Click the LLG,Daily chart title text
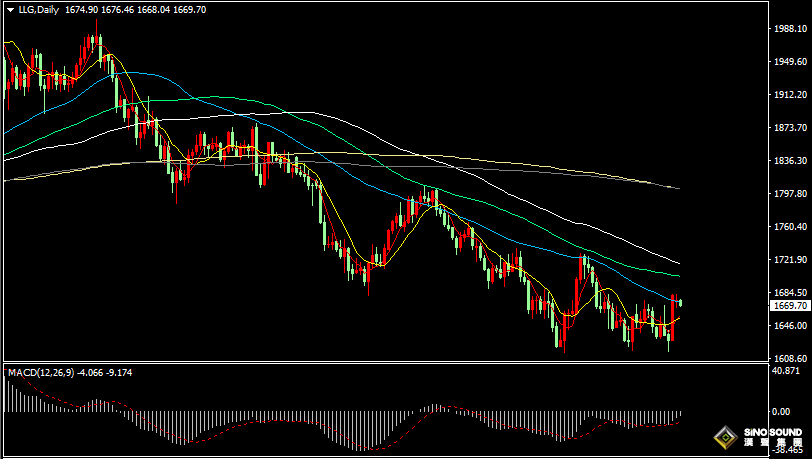 point(40,9)
